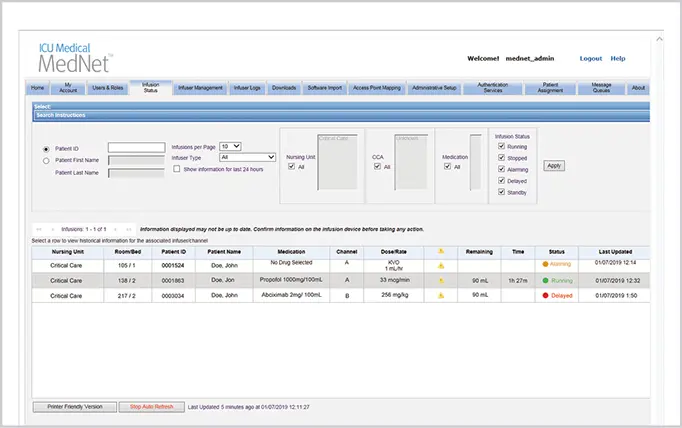Select the Patient ID radio button
682x428 pixels.
(x=46, y=148)
